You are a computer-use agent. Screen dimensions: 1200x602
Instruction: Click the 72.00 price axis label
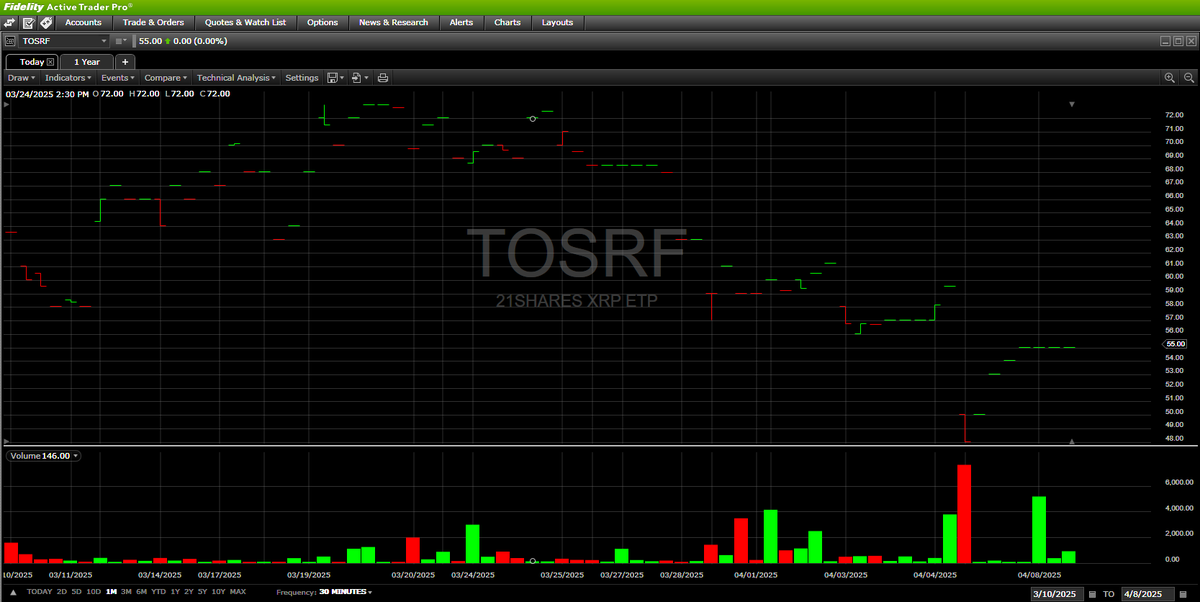[x=1175, y=115]
